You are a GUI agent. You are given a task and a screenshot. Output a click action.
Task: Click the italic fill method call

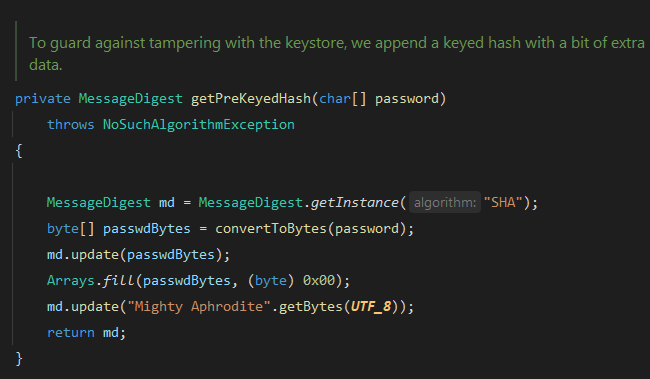119,280
